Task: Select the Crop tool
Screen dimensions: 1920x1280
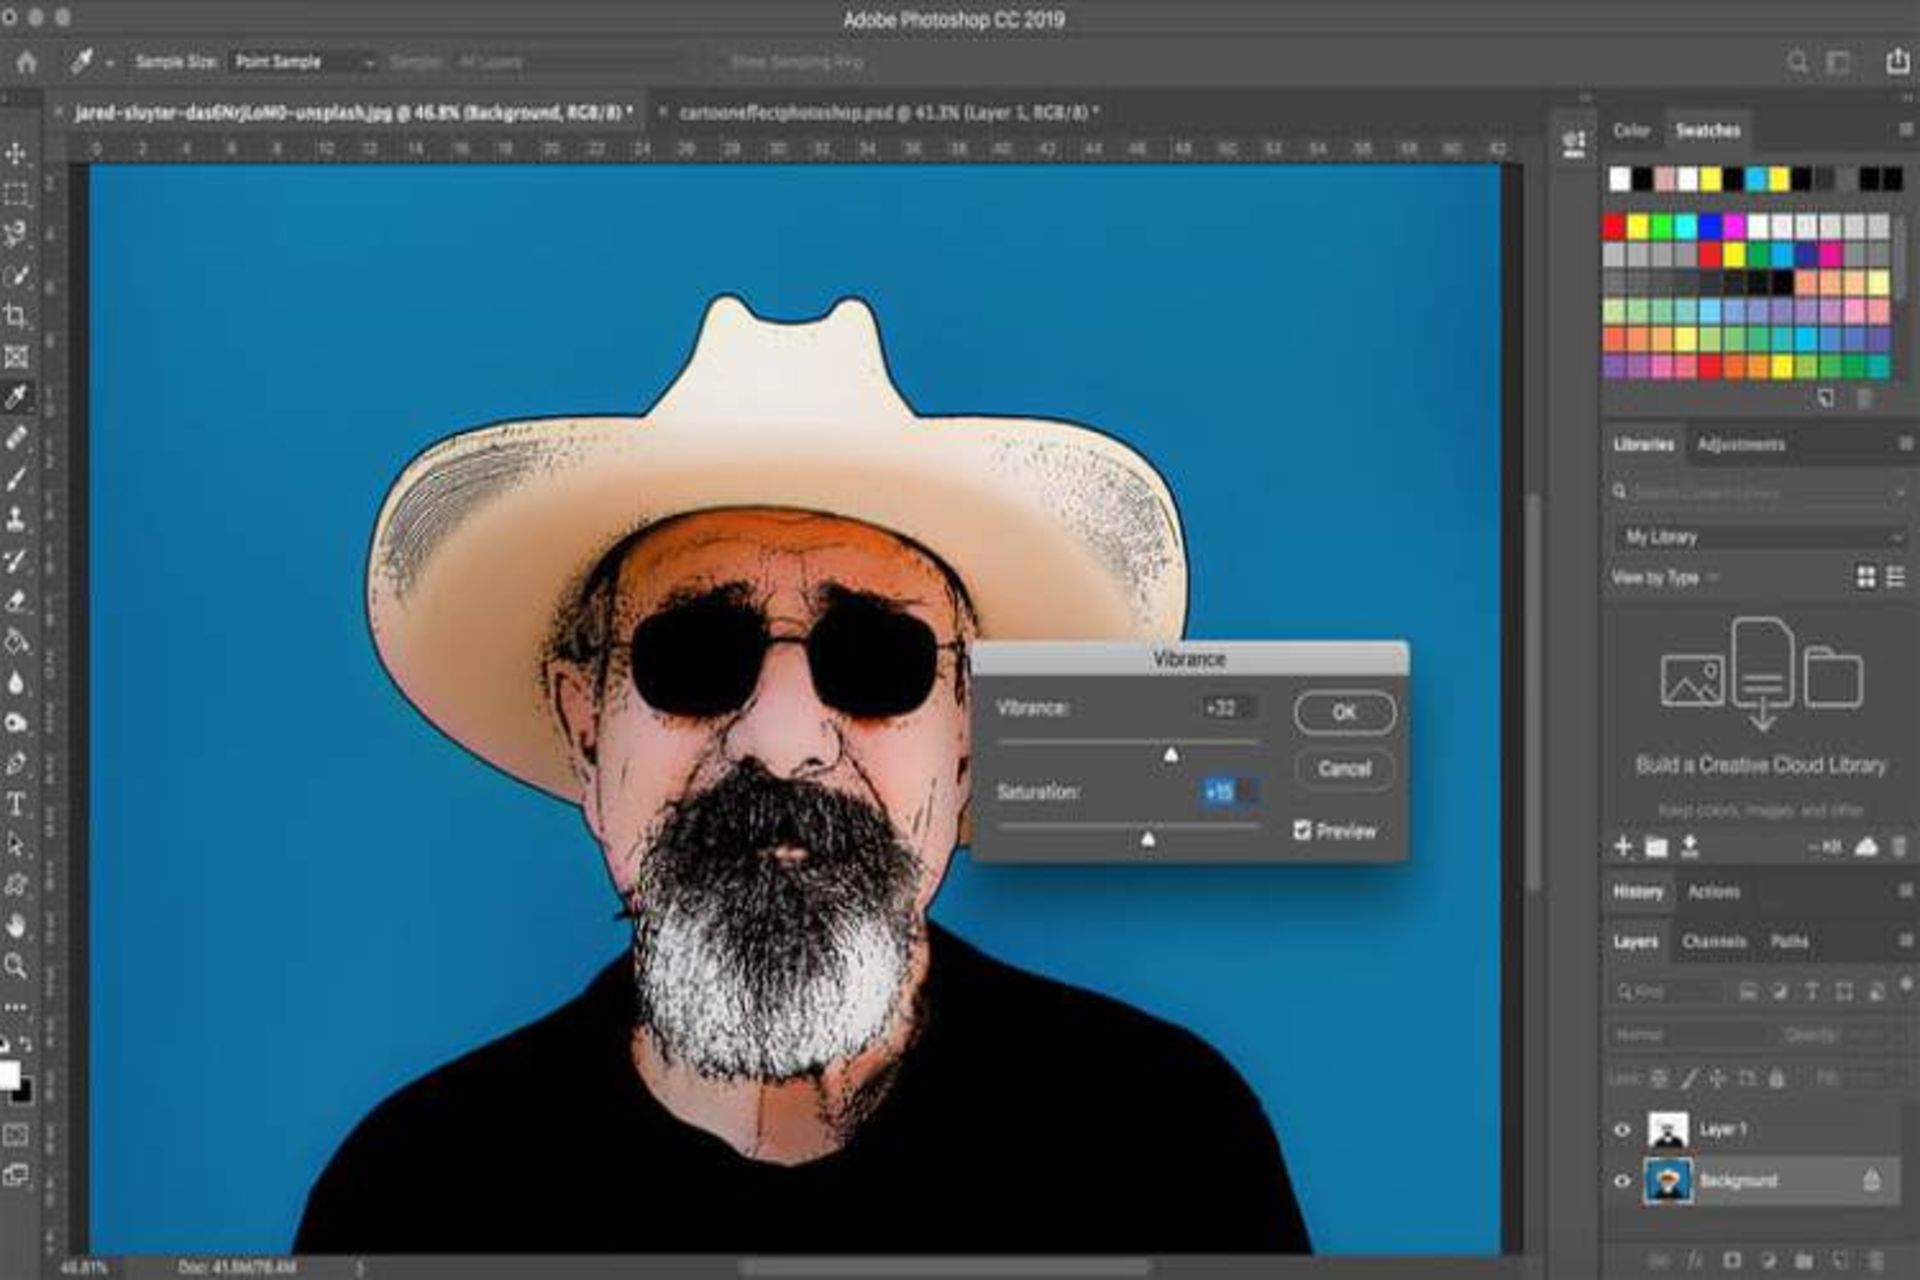Action: tap(16, 316)
